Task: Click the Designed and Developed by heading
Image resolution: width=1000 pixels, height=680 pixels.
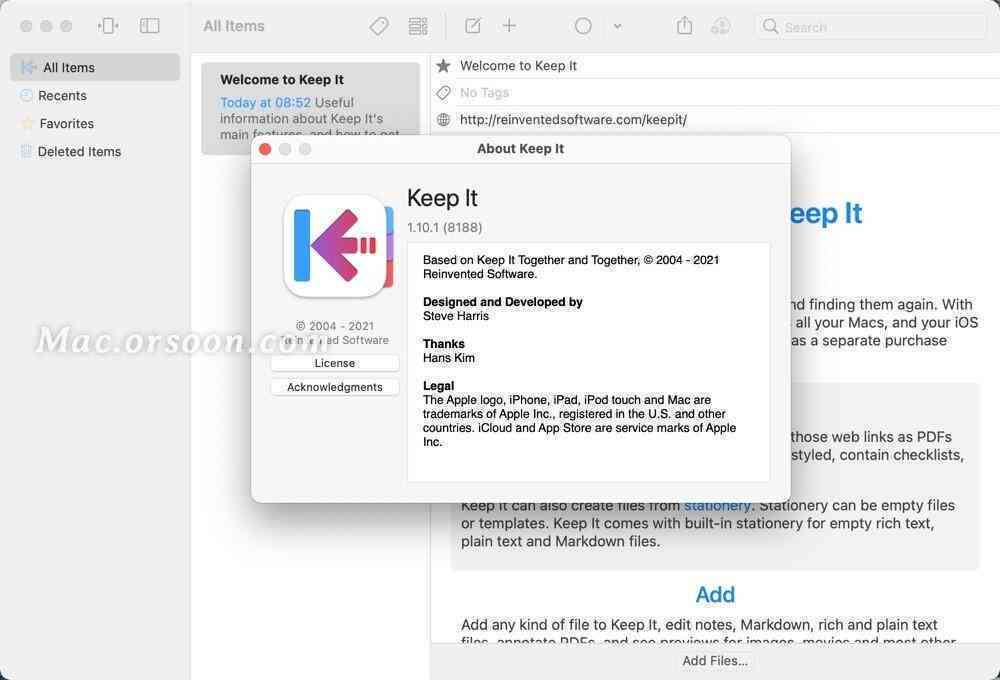Action: 503,302
